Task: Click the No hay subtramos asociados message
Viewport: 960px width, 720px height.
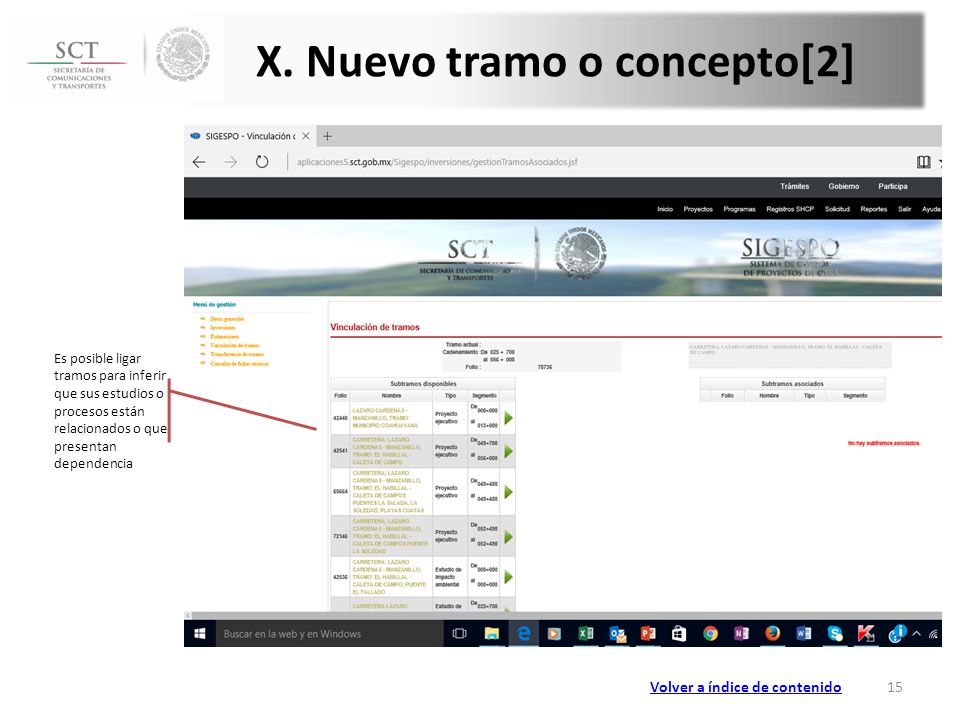Action: [883, 443]
